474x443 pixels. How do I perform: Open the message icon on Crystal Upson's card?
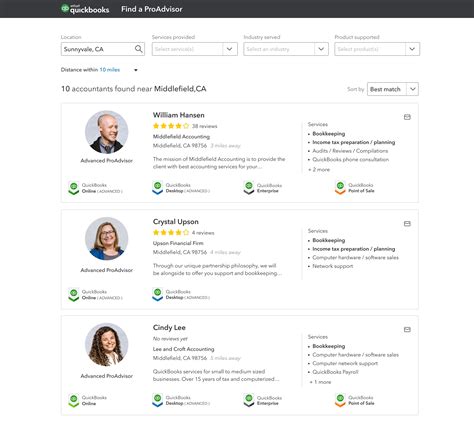pos(407,224)
